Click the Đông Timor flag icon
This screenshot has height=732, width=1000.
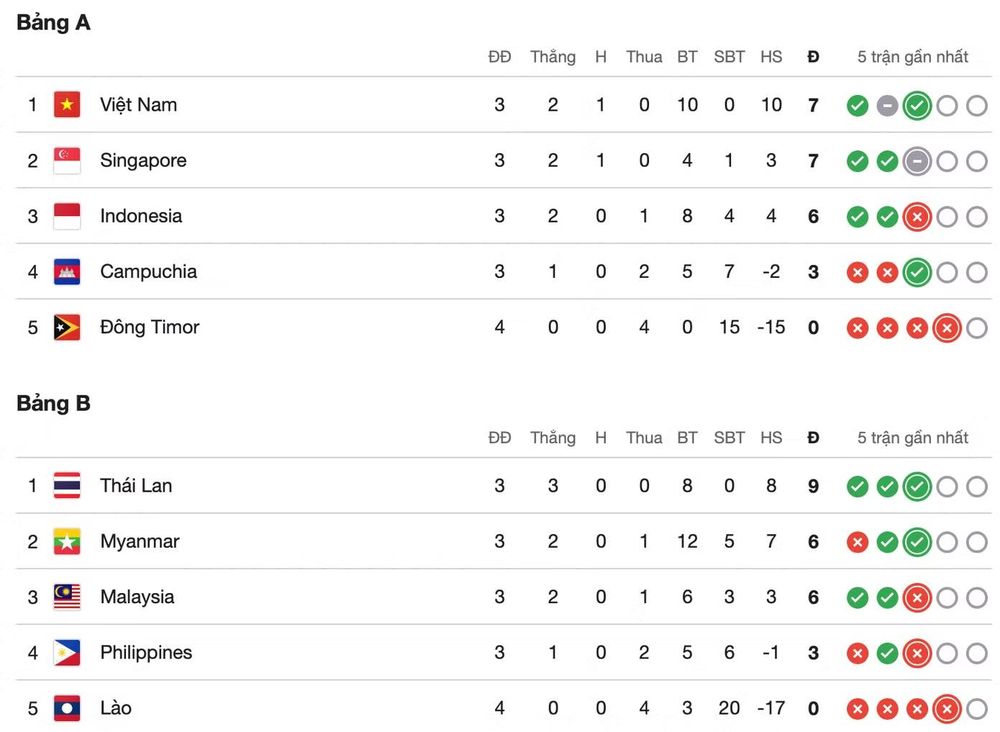click(x=67, y=327)
